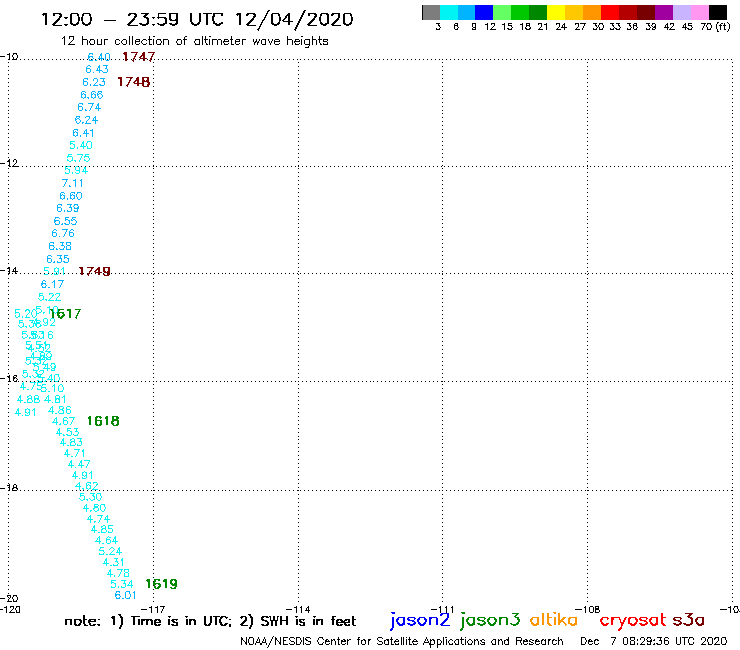This screenshot has height=650, width=740.
Task: Select the 'jason3' satellite legend label
Action: click(490, 620)
